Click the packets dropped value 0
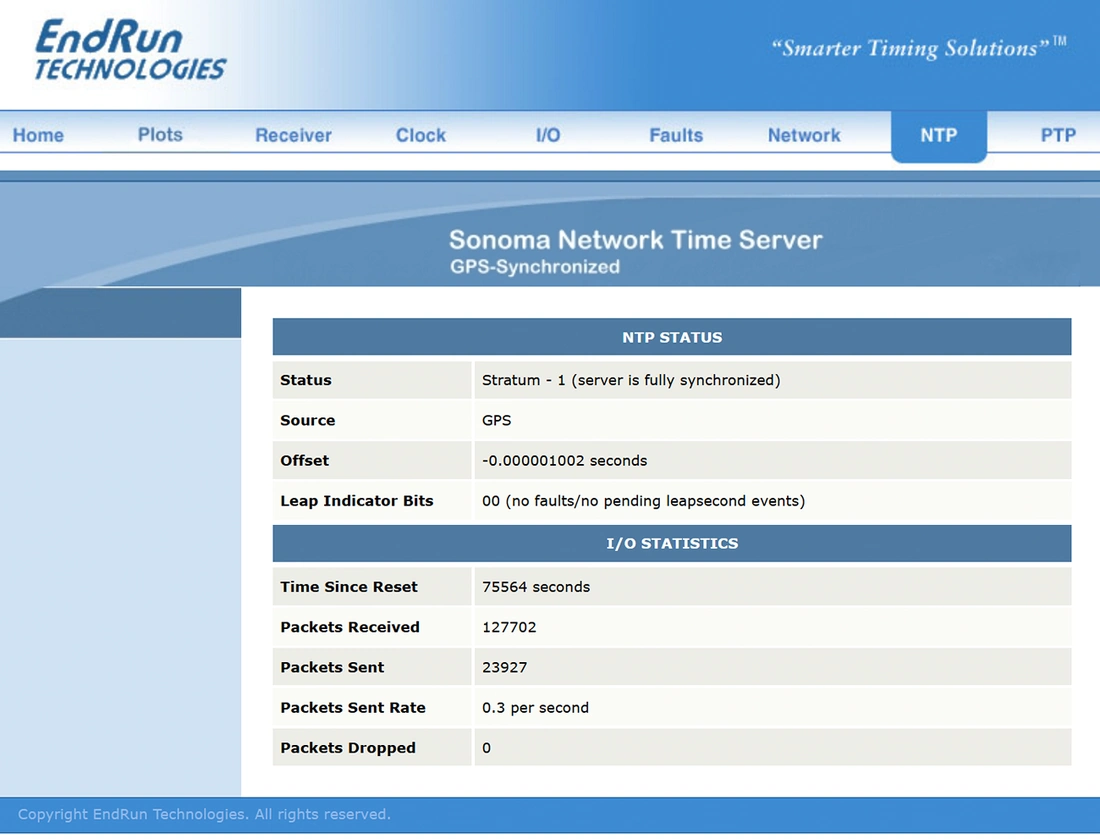 (x=486, y=748)
